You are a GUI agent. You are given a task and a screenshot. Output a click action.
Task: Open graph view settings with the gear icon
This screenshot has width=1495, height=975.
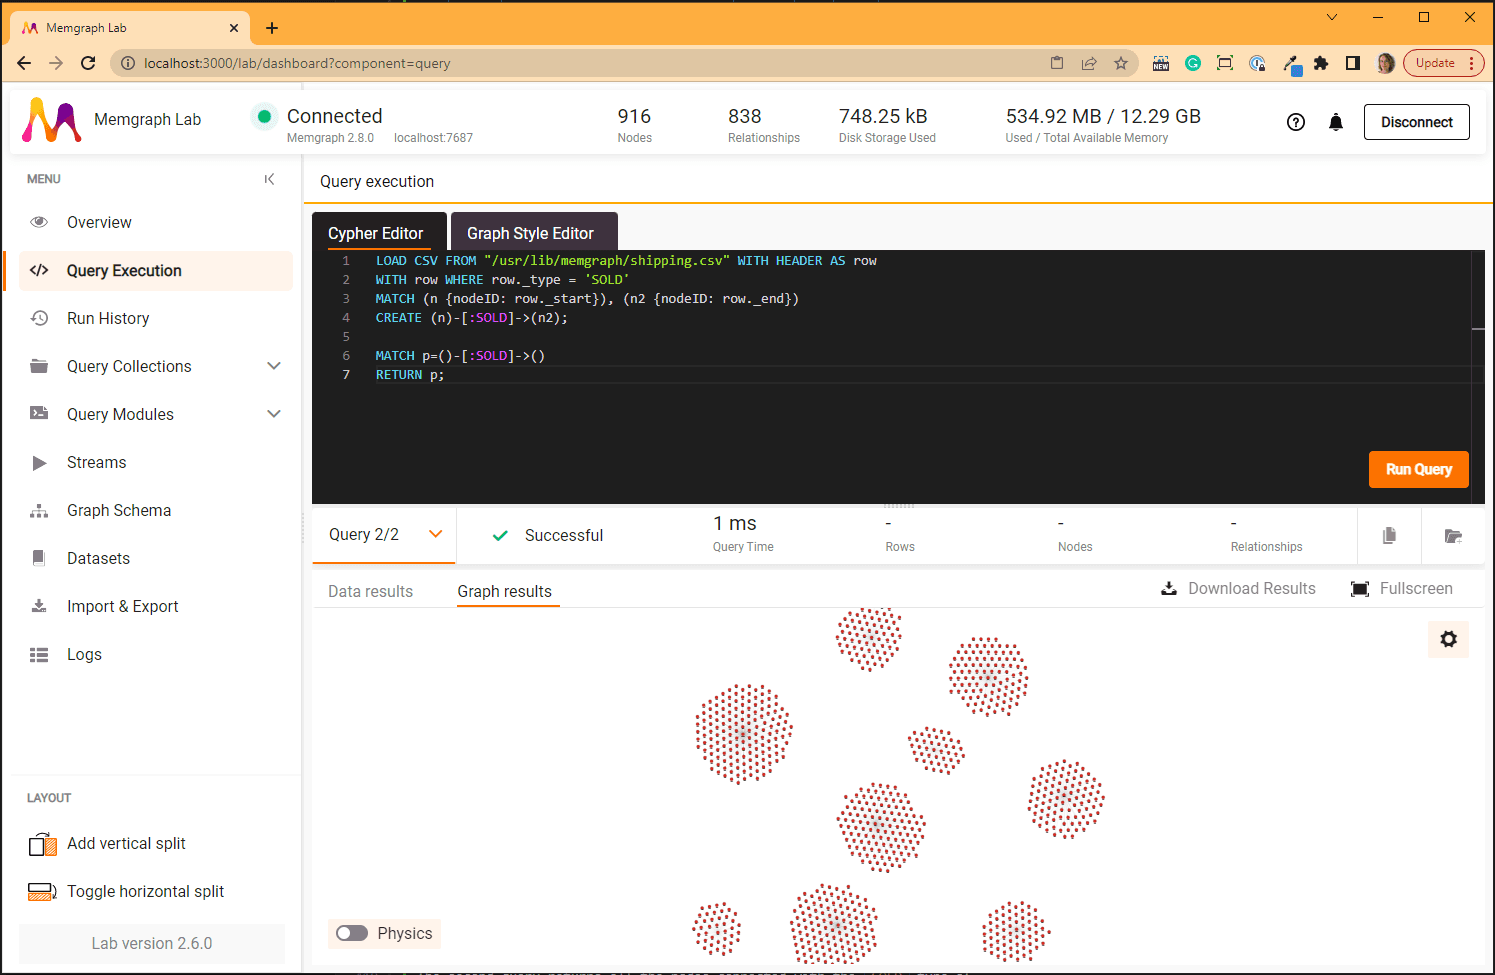(x=1448, y=639)
